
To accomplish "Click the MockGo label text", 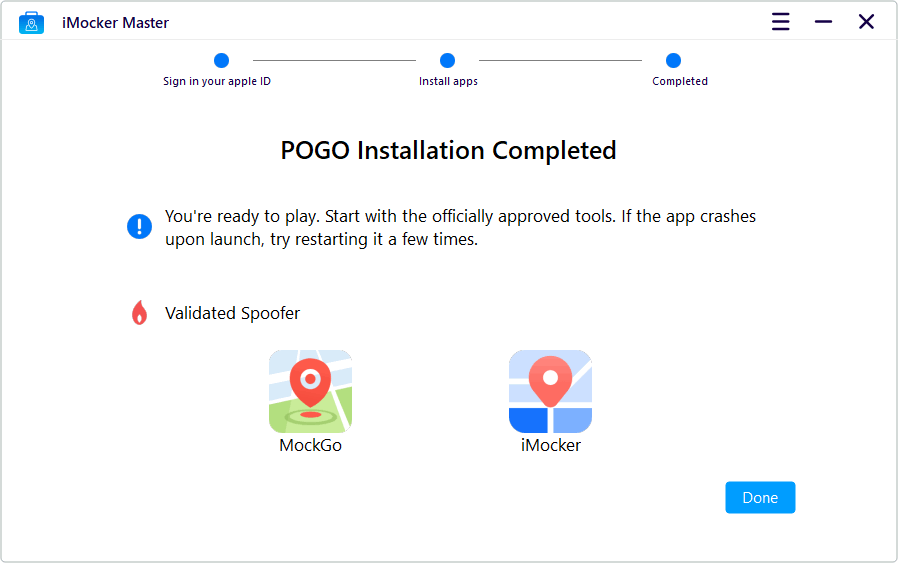I will point(310,445).
